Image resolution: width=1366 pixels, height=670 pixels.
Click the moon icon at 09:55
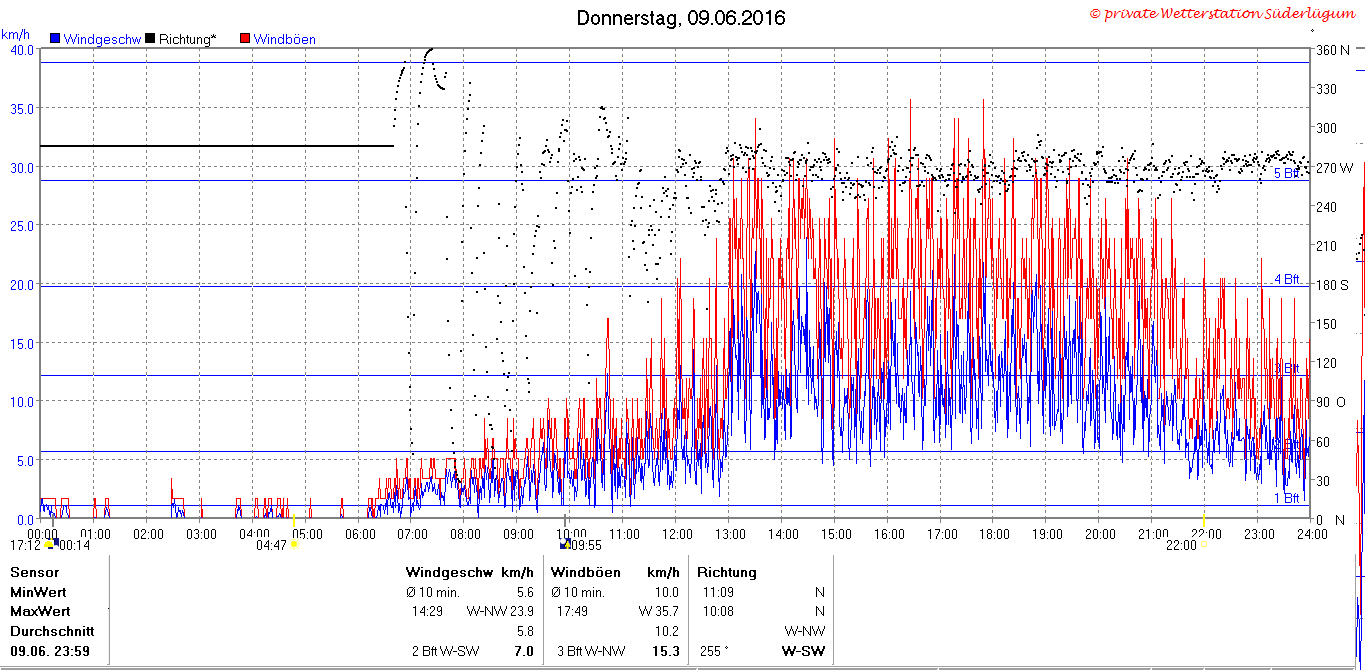pos(565,545)
